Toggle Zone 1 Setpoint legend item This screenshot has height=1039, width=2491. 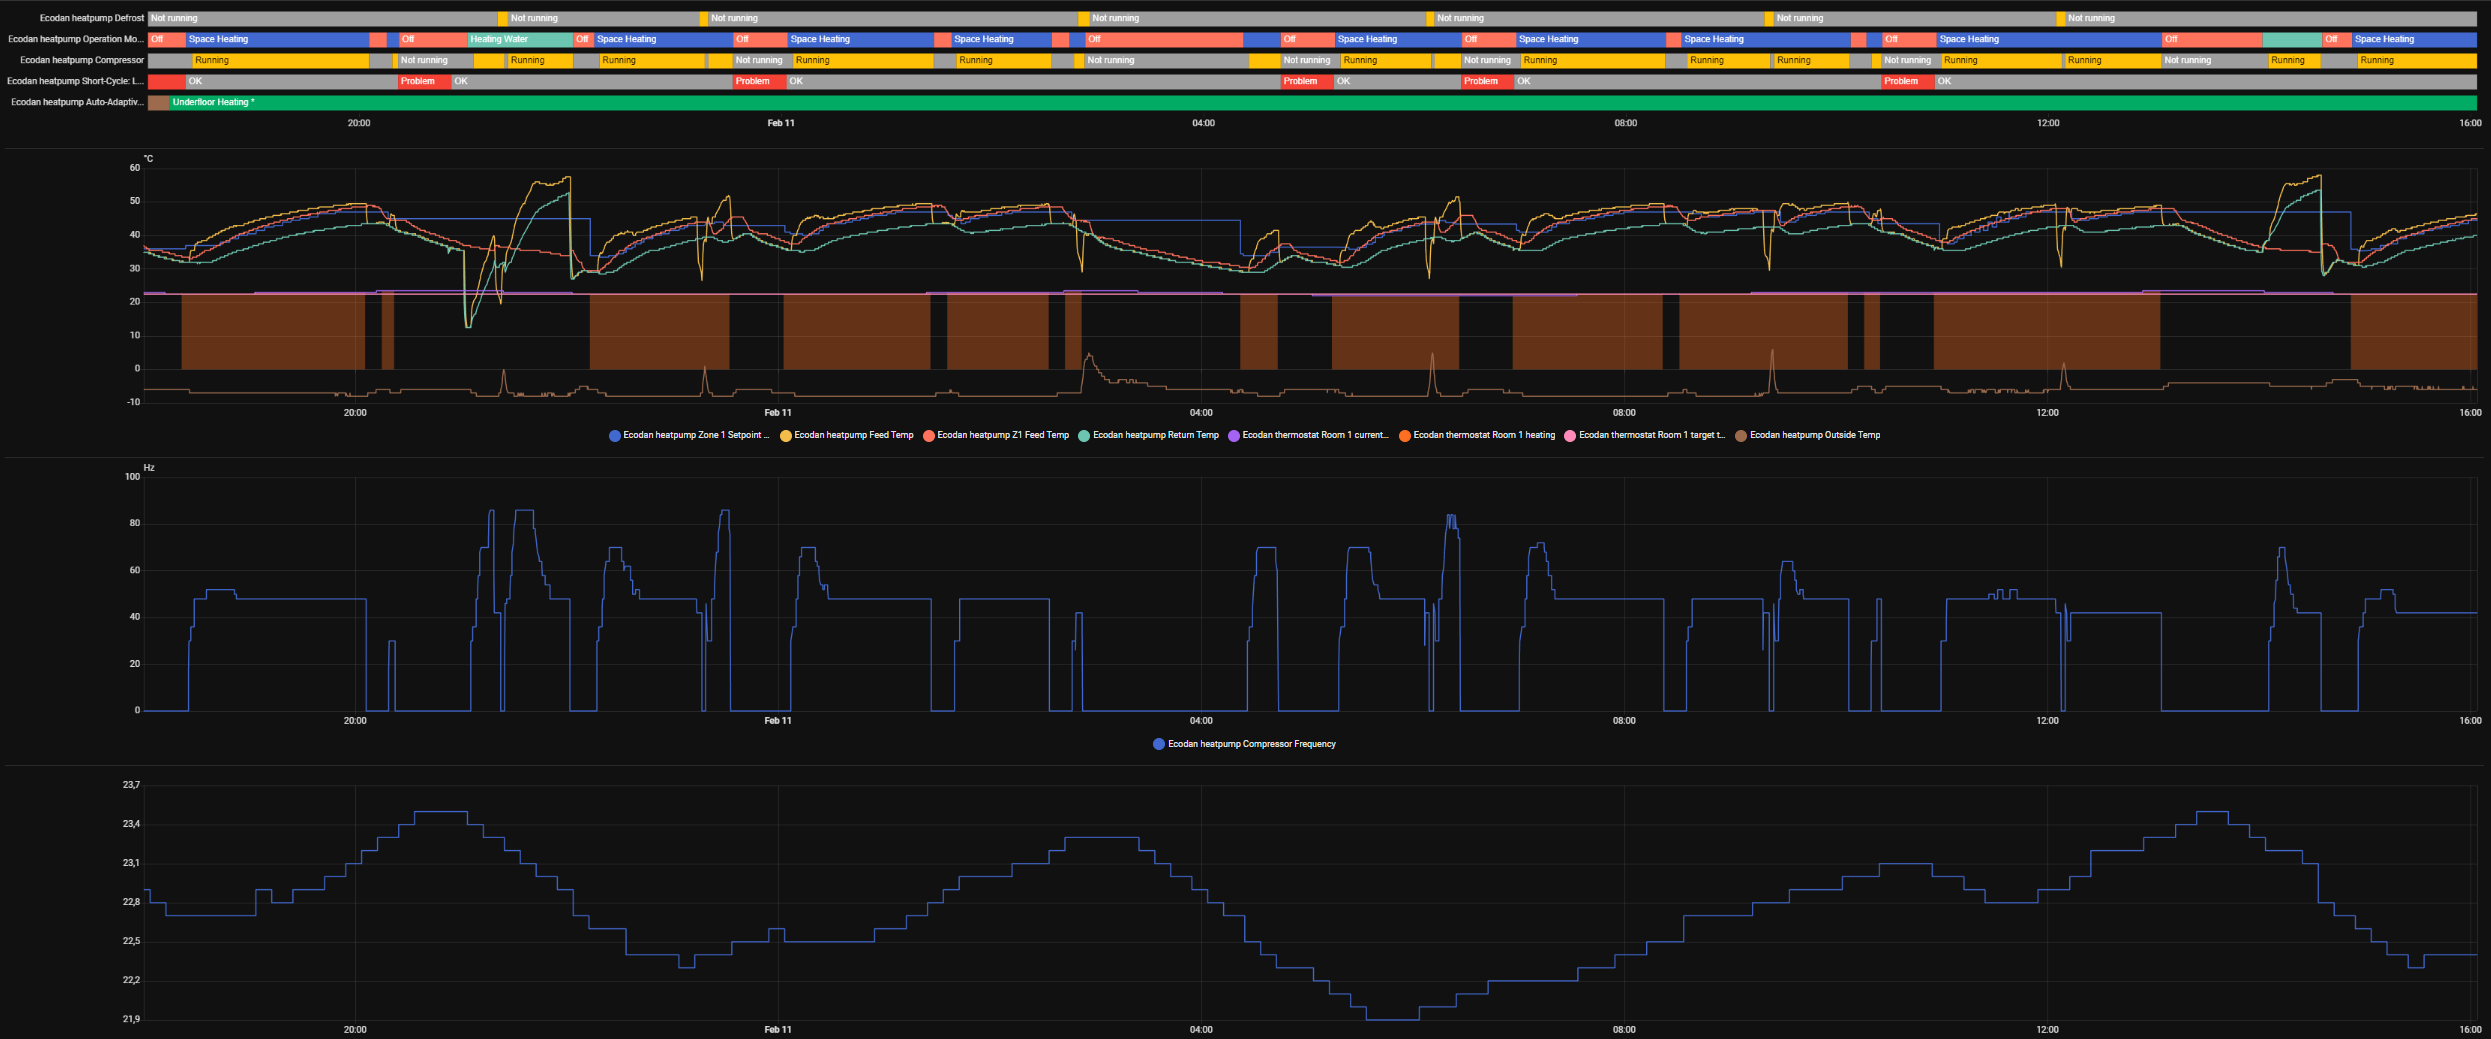tap(695, 435)
